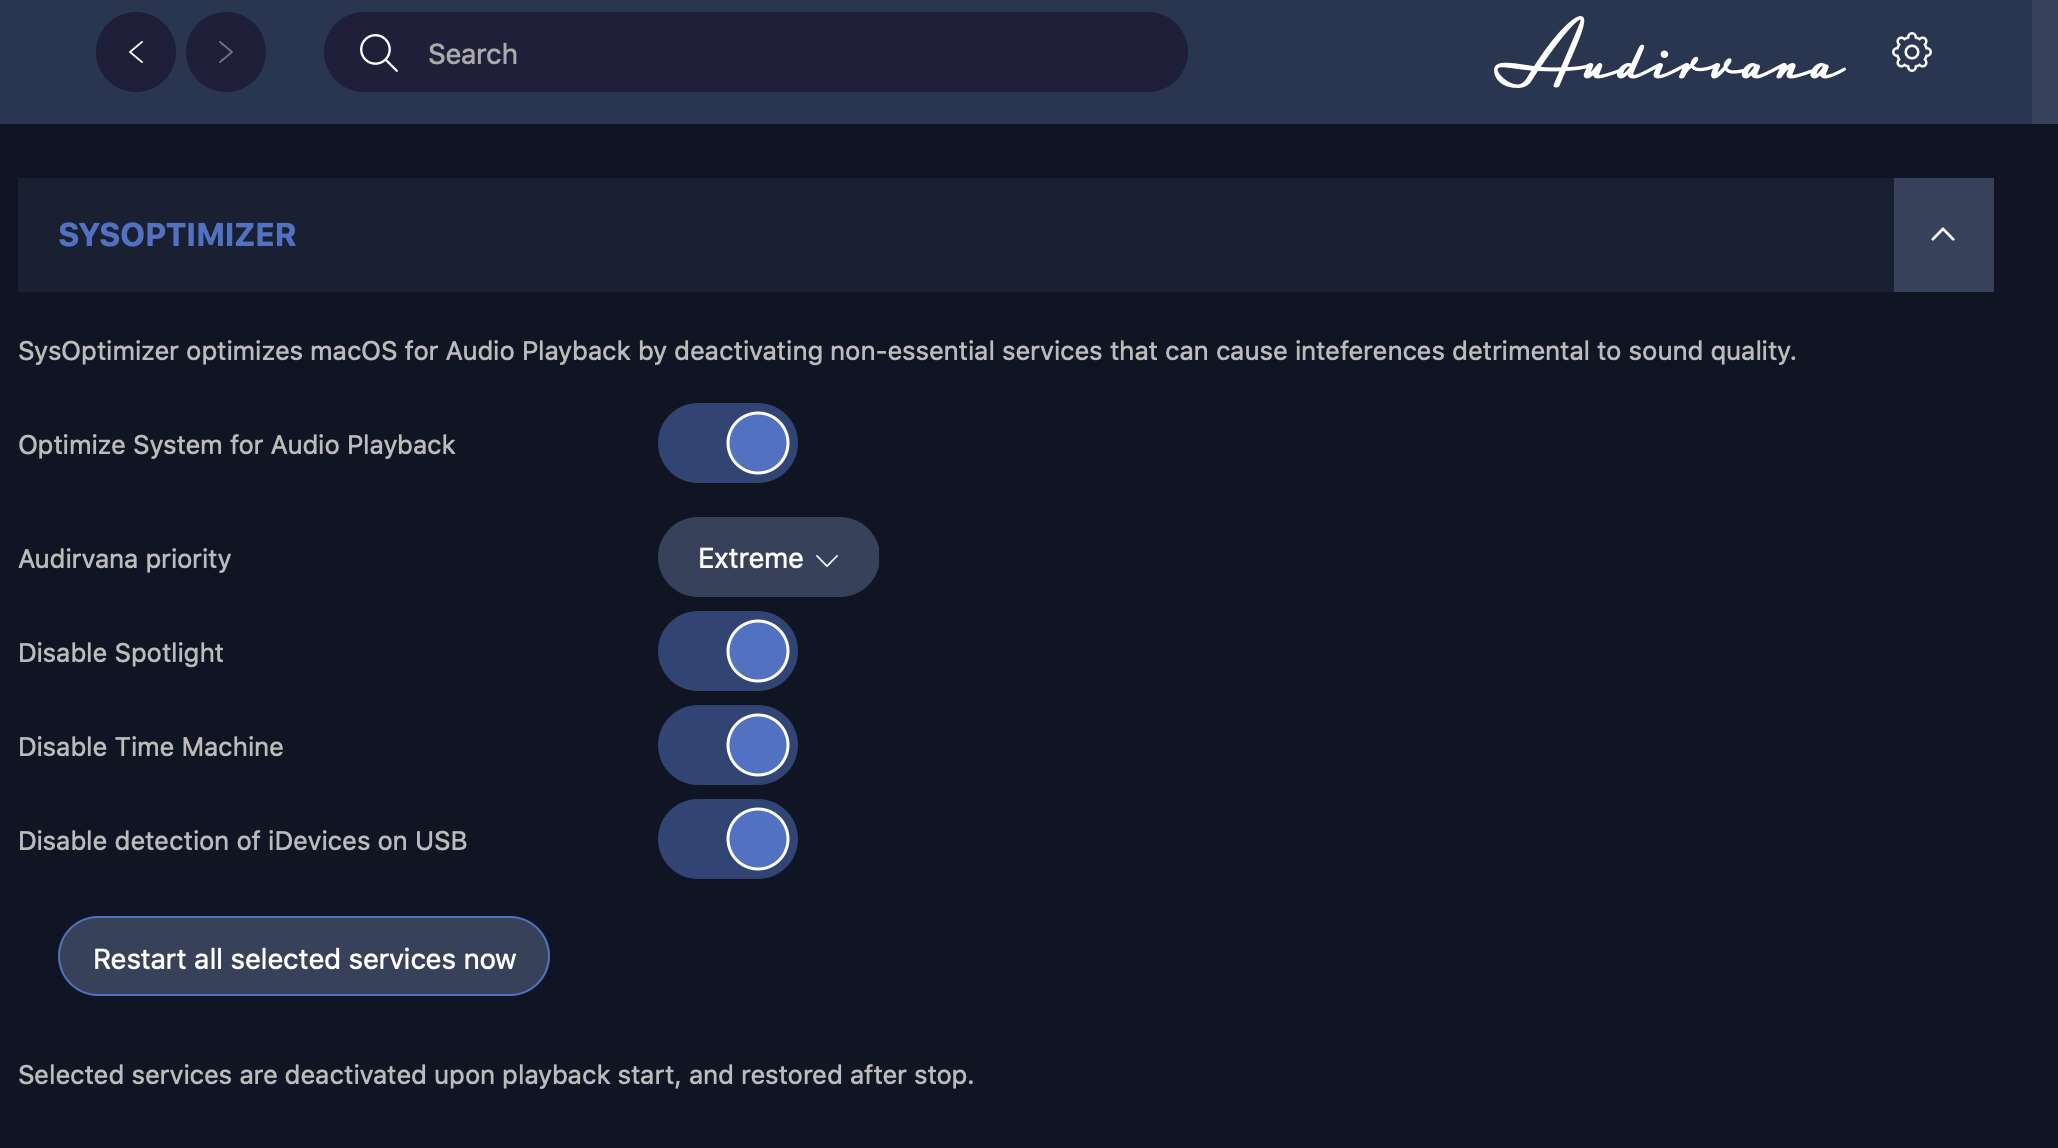Click the Disable Time Machine label text
2058x1148 pixels.
click(x=151, y=747)
